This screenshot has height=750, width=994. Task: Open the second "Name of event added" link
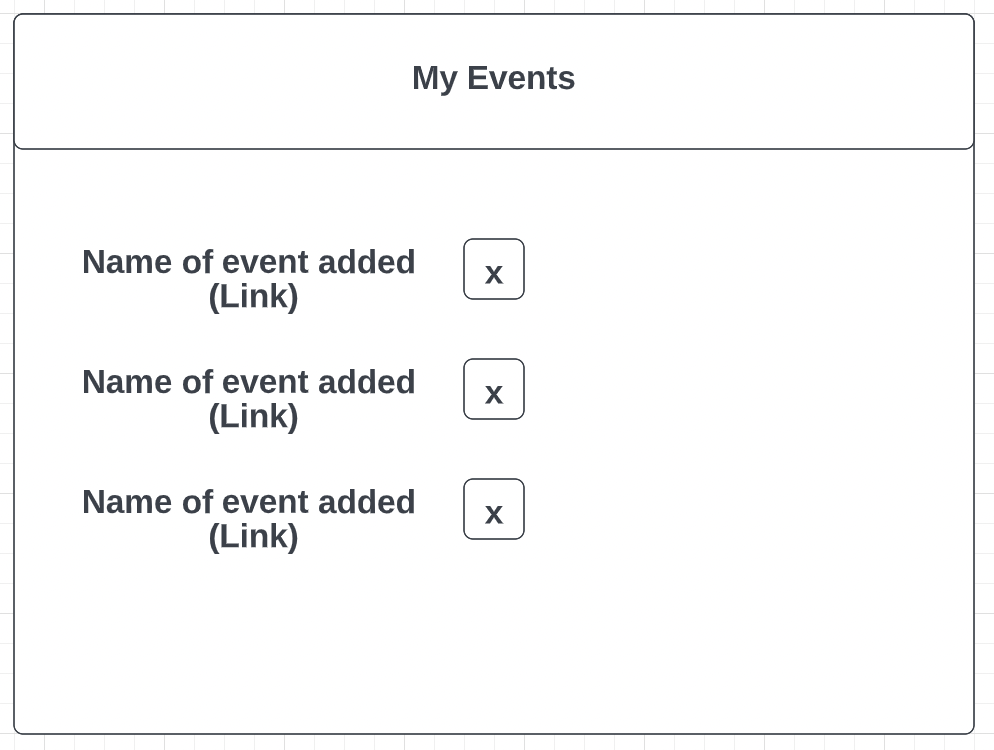[x=248, y=399]
